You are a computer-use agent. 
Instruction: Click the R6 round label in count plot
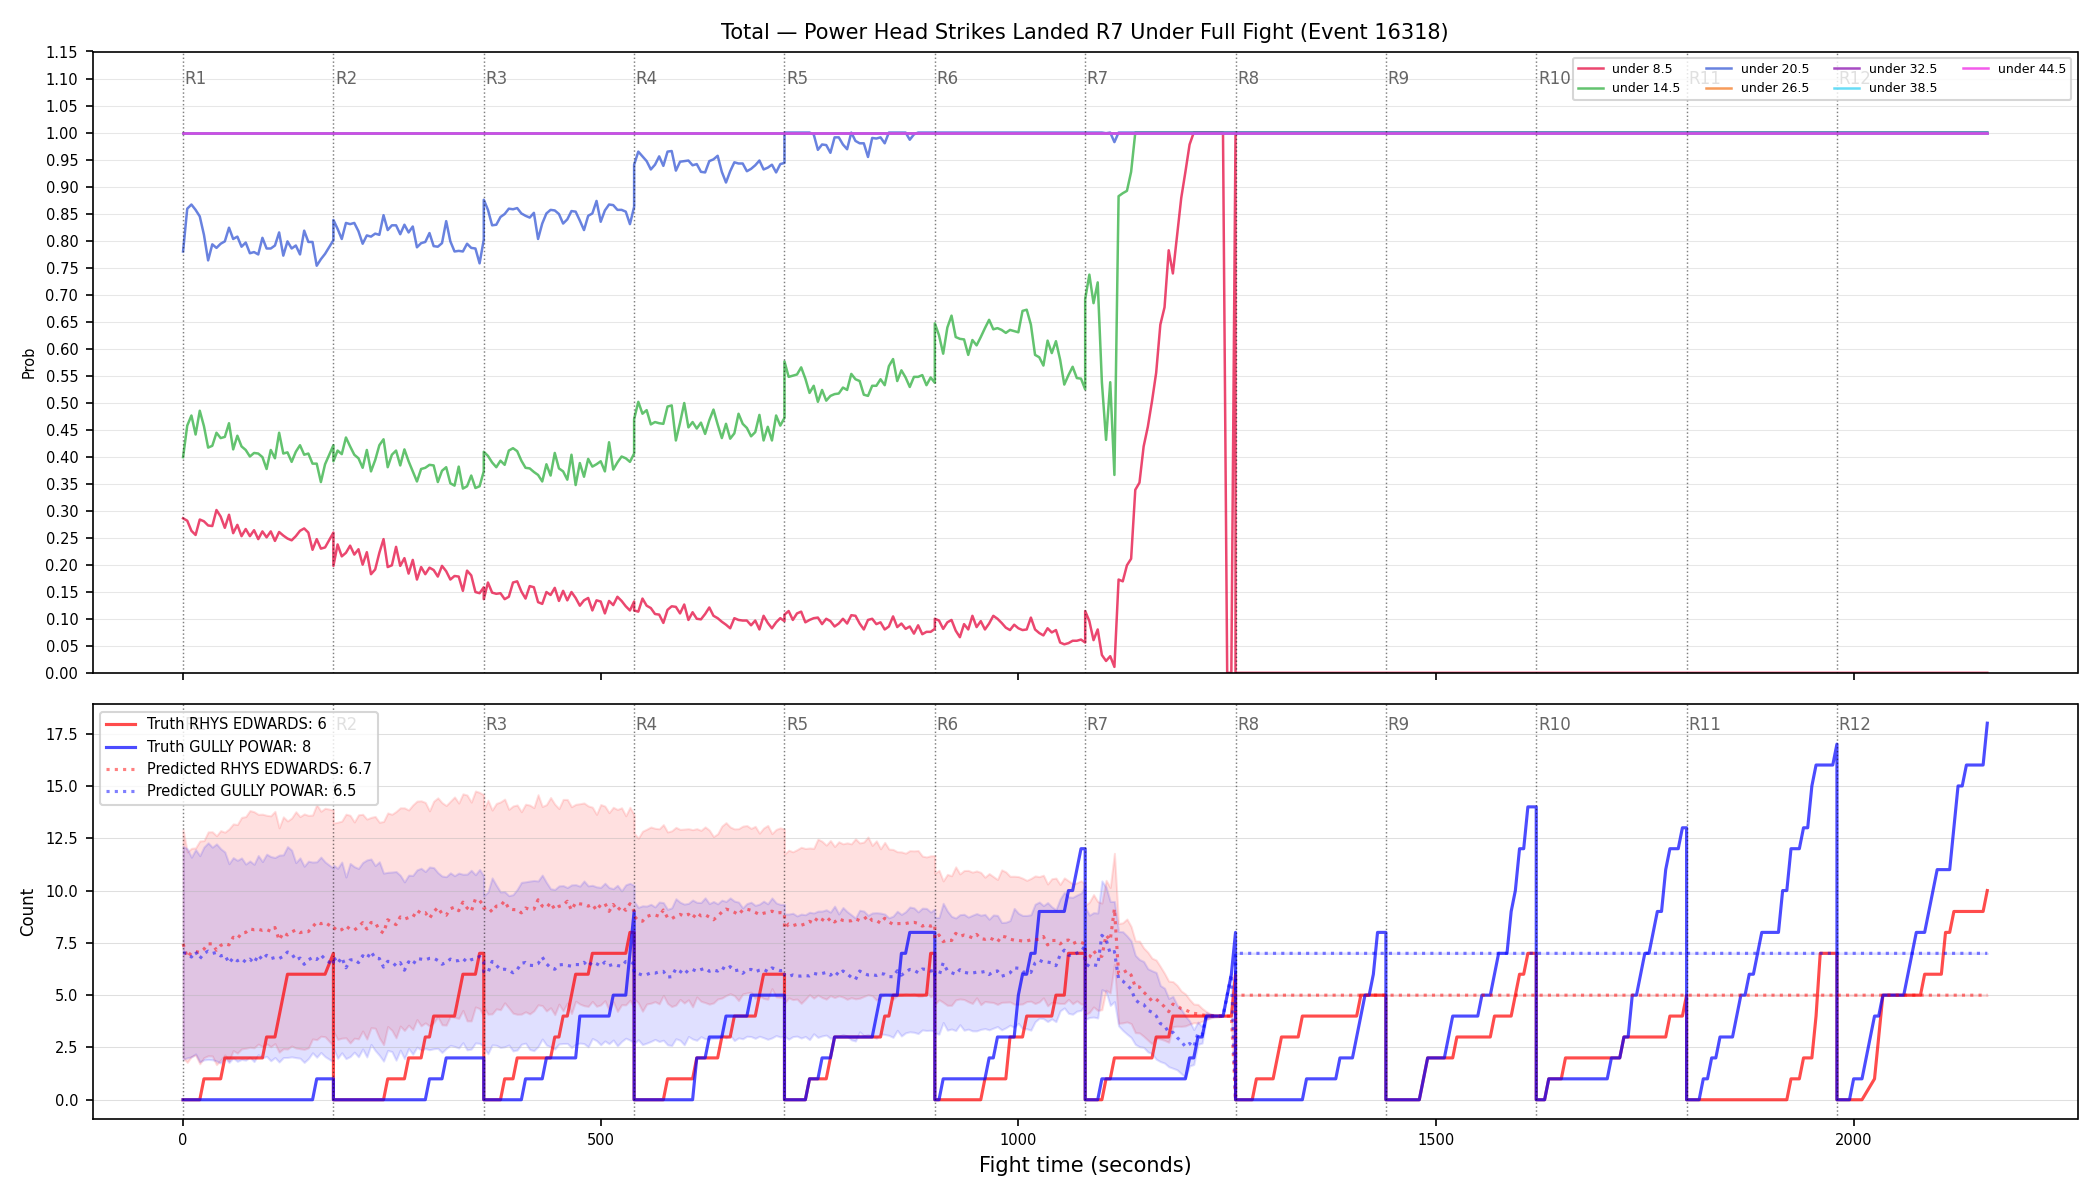947,724
